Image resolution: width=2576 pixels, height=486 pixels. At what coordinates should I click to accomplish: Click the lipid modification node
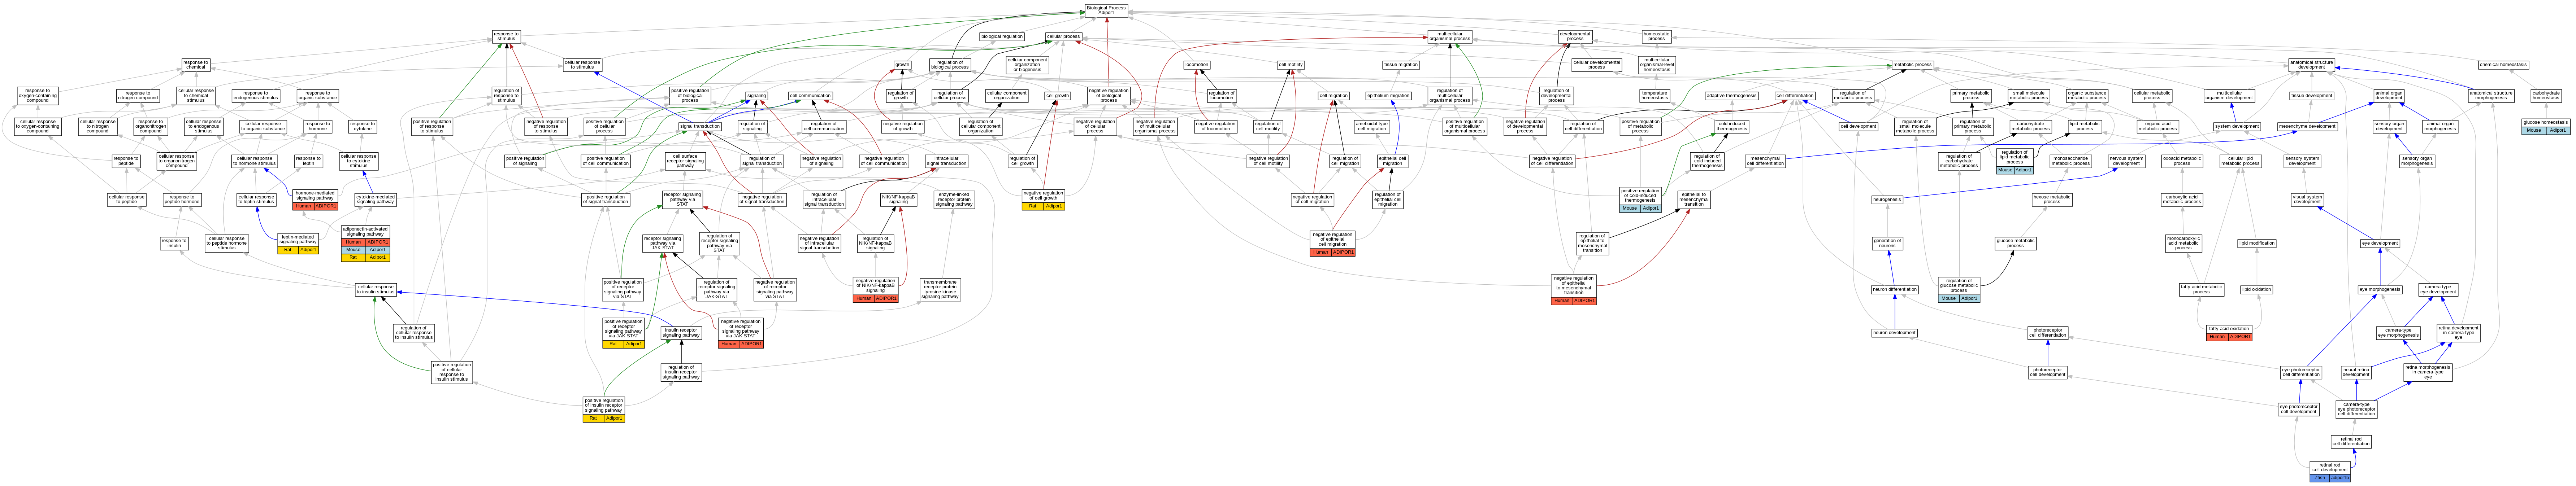[2257, 243]
